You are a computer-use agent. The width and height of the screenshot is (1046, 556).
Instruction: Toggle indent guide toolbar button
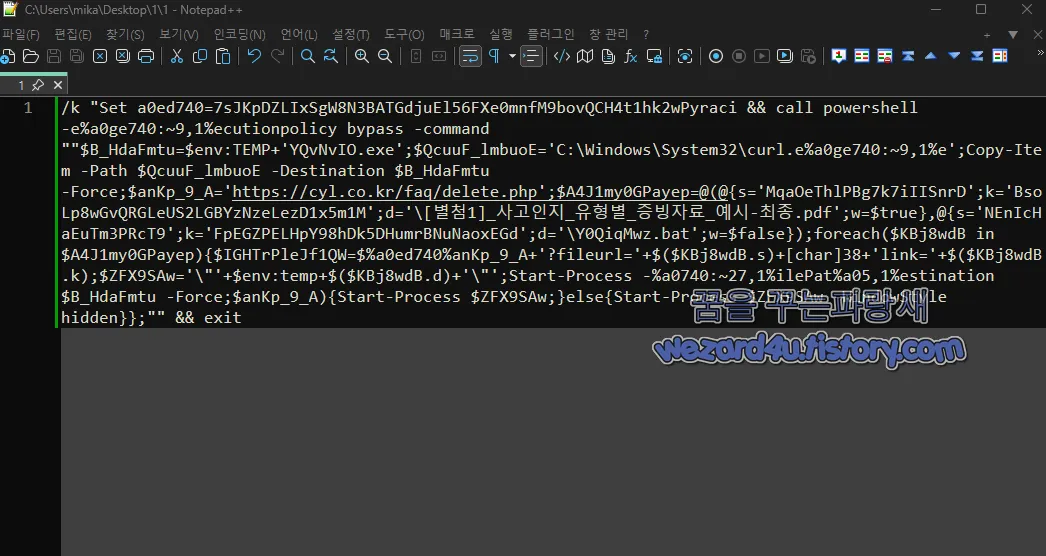coord(531,56)
